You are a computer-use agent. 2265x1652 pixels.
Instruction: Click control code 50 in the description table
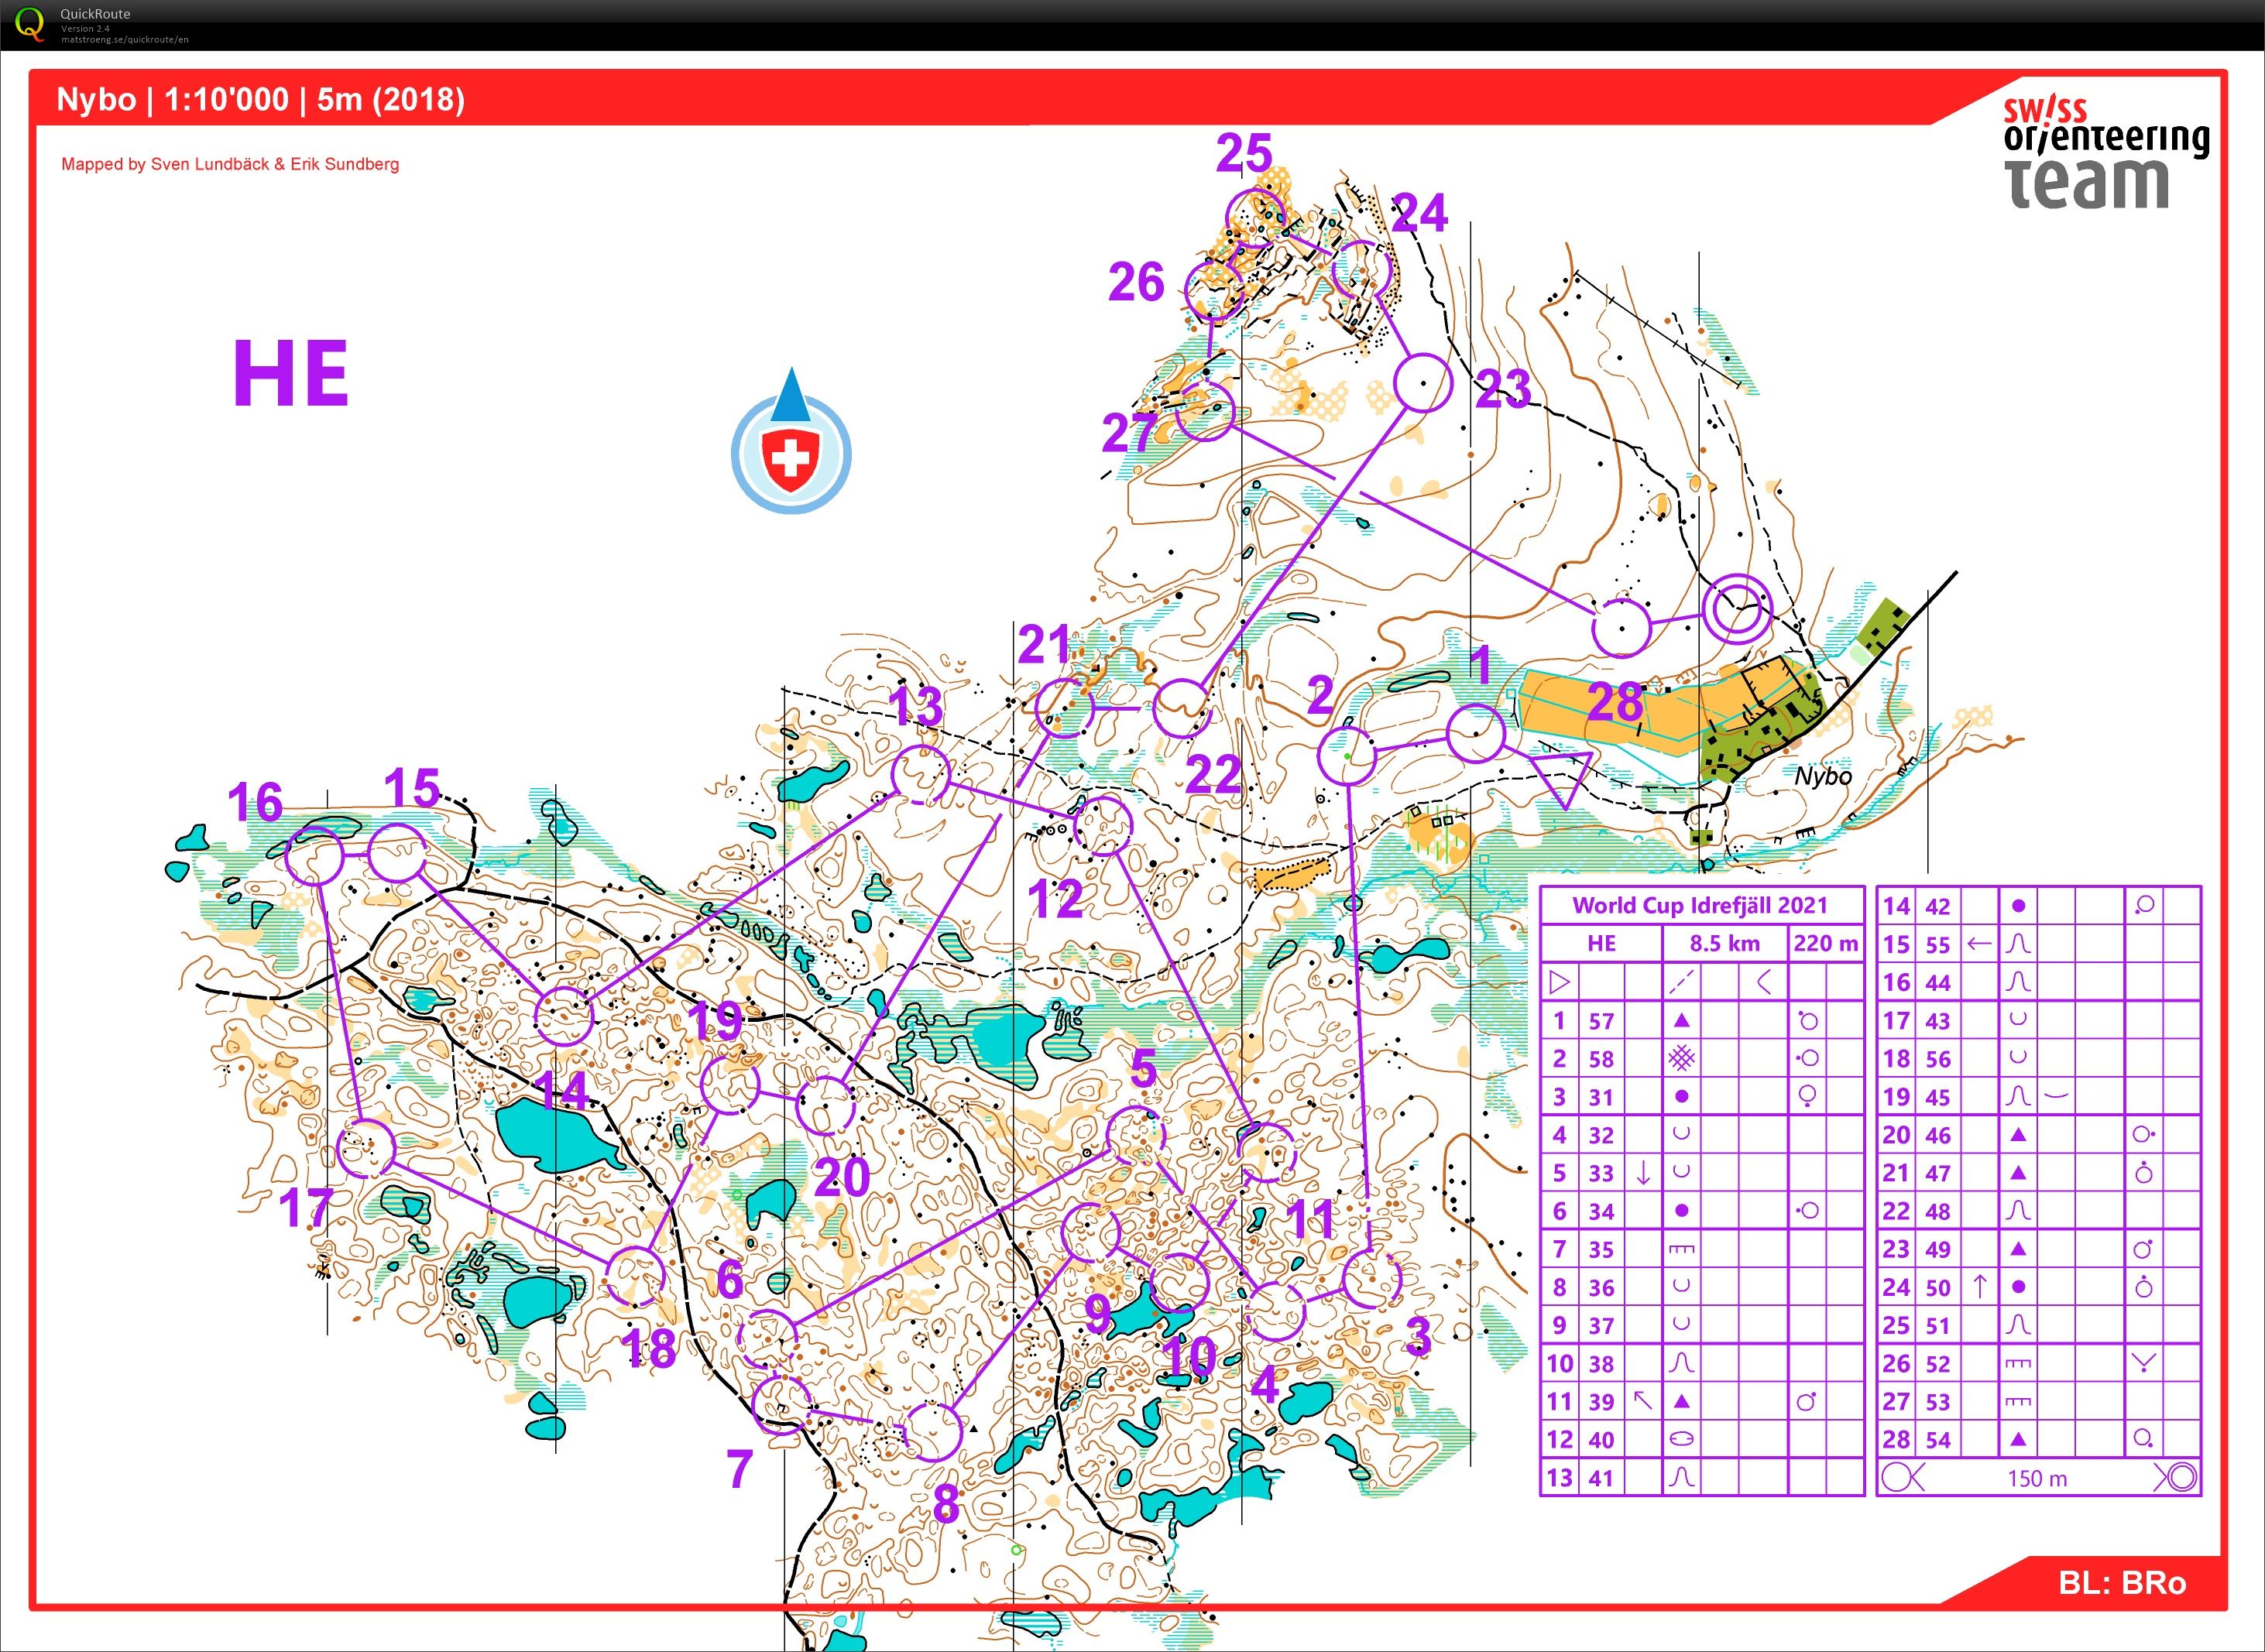pos(1938,1287)
